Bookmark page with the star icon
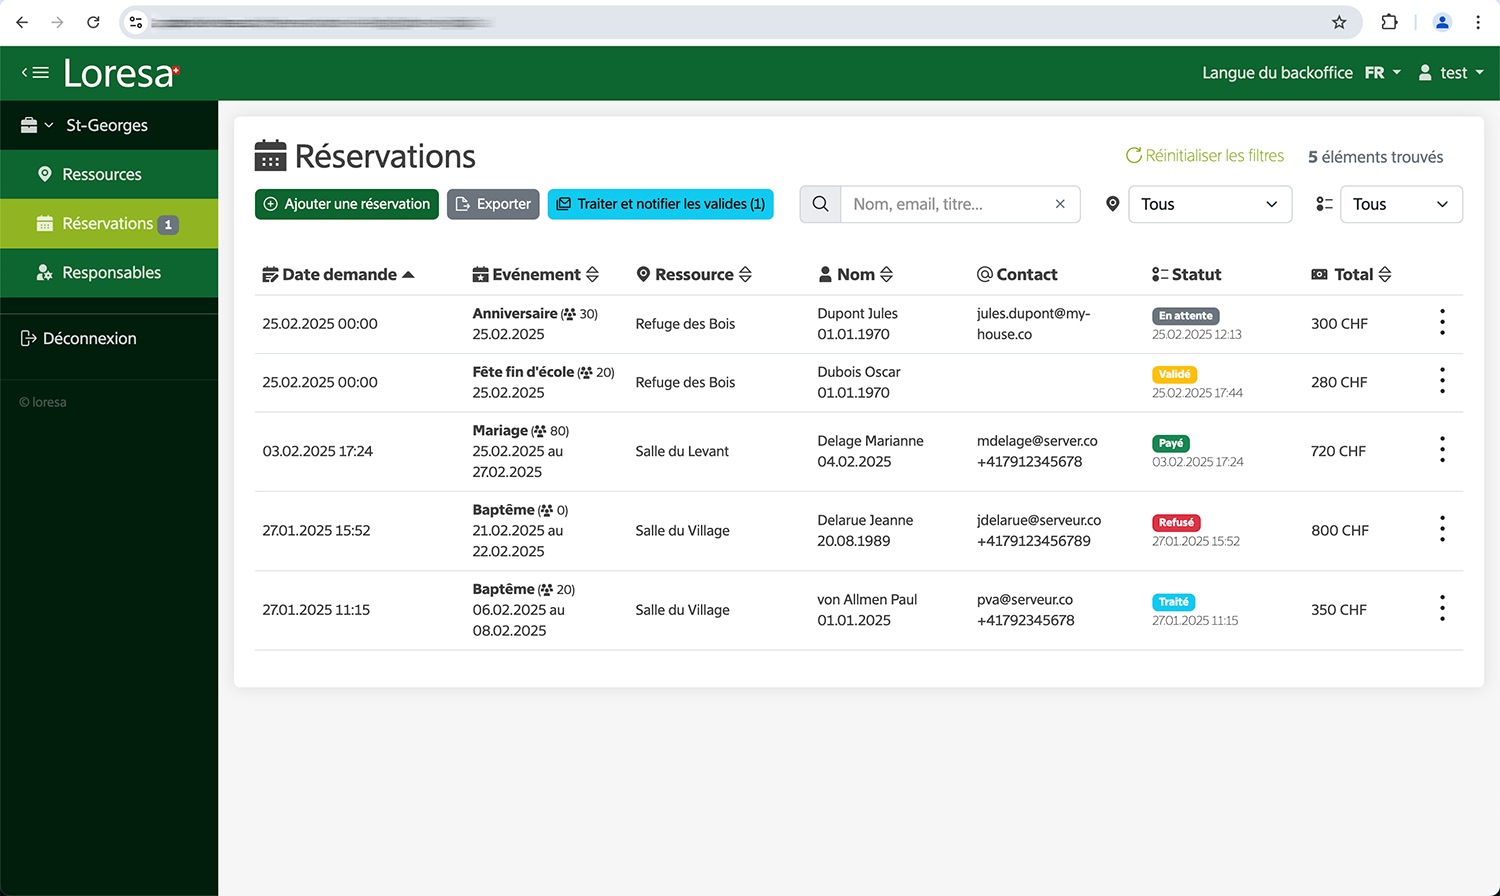 (1339, 22)
